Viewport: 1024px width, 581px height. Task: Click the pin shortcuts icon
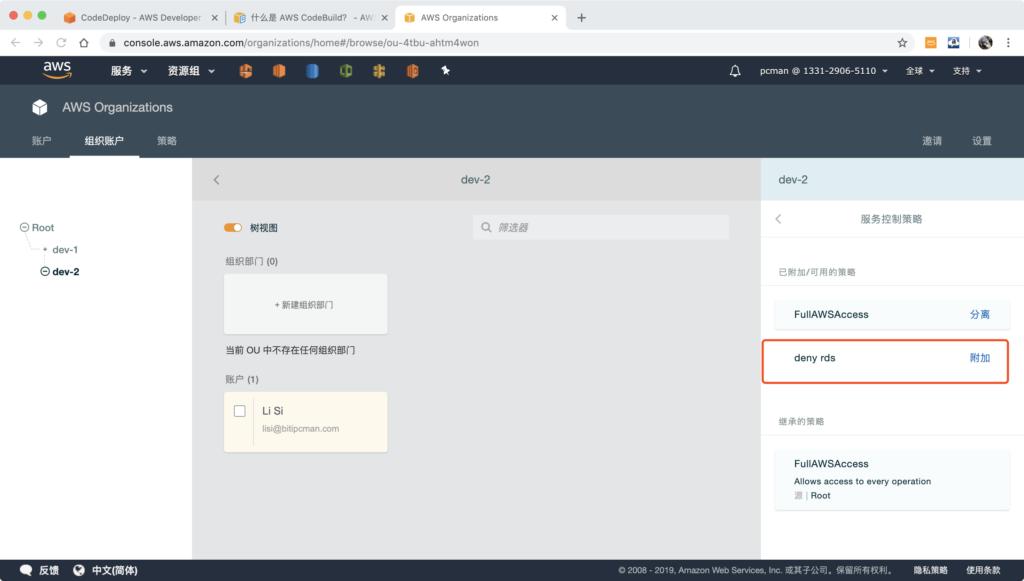point(445,71)
